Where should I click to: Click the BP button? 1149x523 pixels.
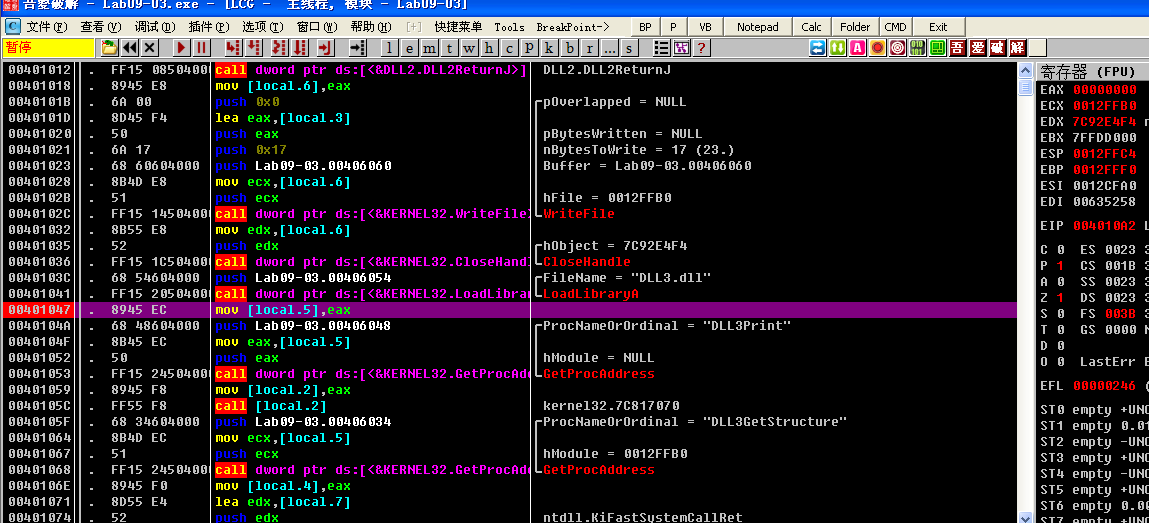pyautogui.click(x=645, y=27)
